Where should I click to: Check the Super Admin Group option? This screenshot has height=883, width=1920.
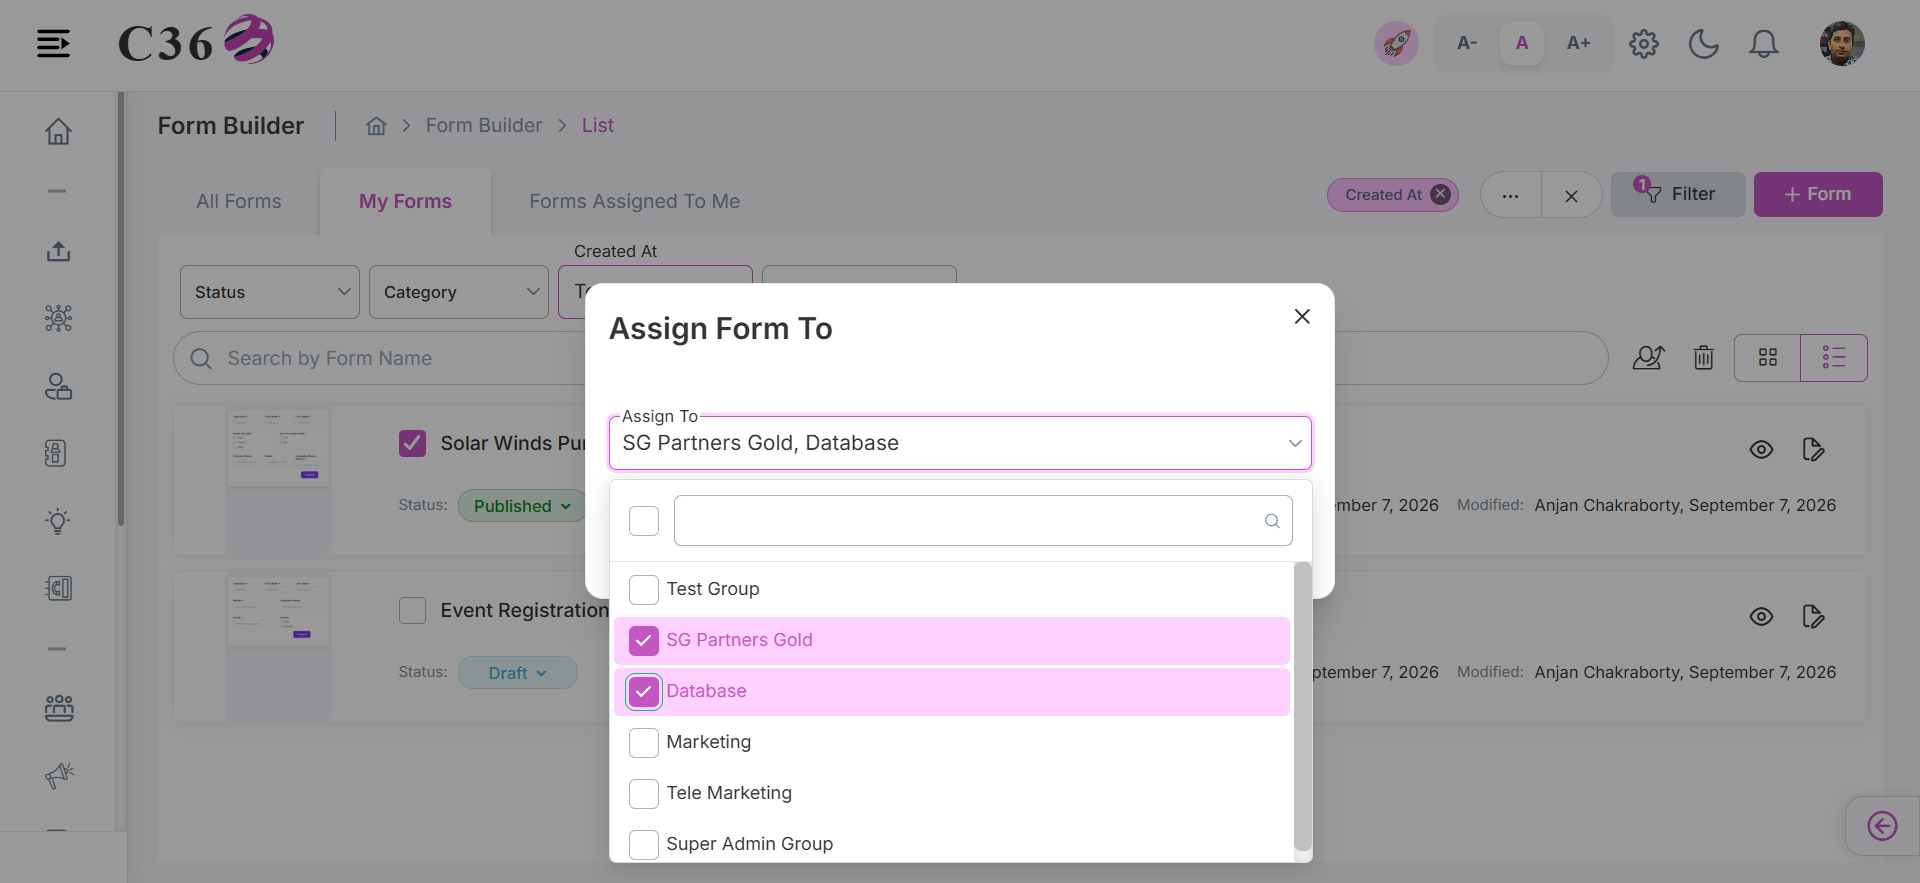(644, 844)
